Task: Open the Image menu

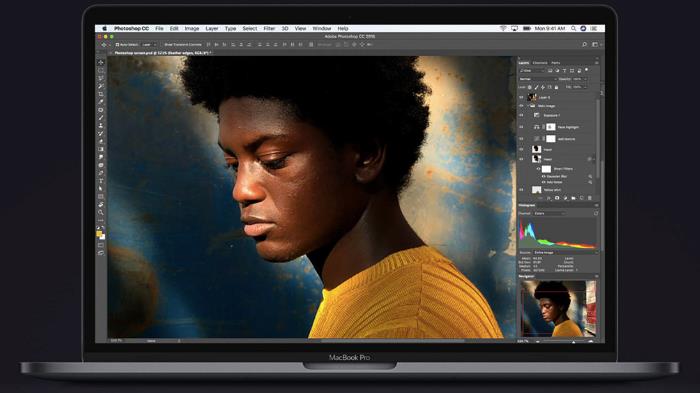Action: pos(192,28)
